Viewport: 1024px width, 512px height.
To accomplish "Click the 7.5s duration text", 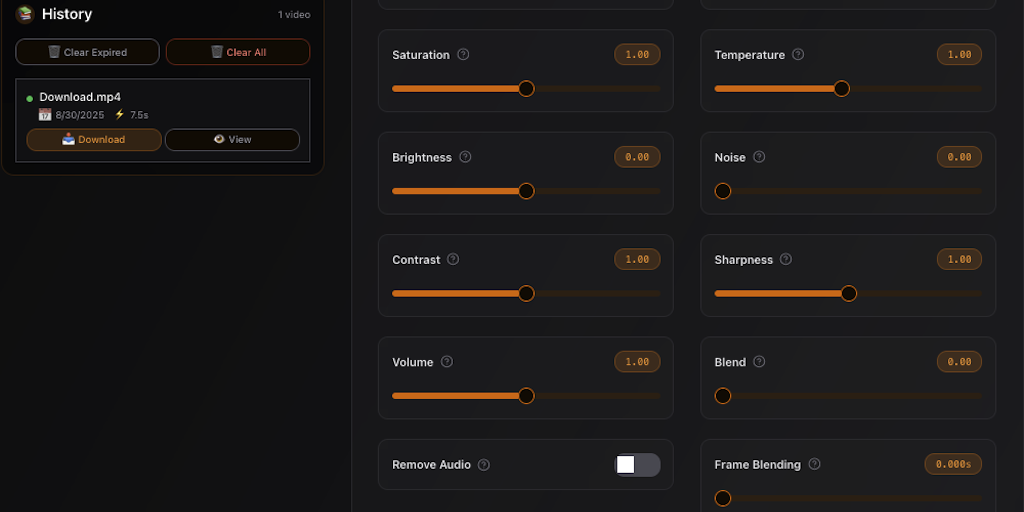I will (139, 115).
